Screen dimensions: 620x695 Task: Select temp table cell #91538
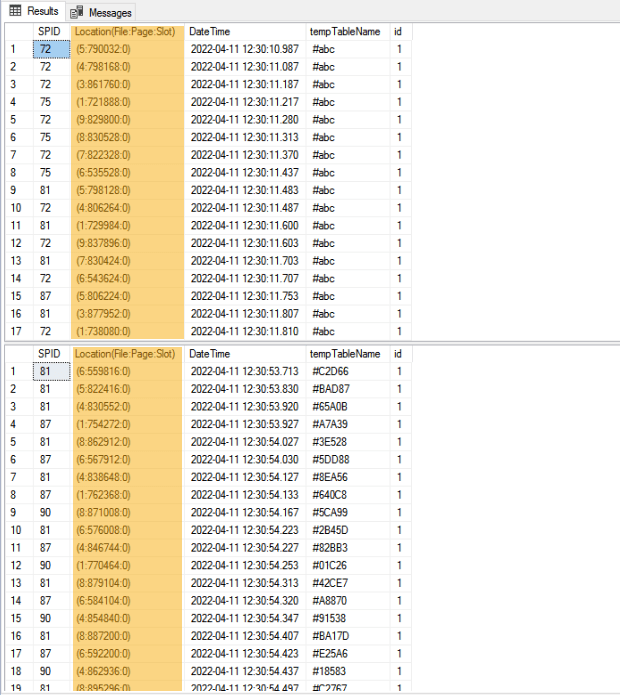(x=347, y=618)
